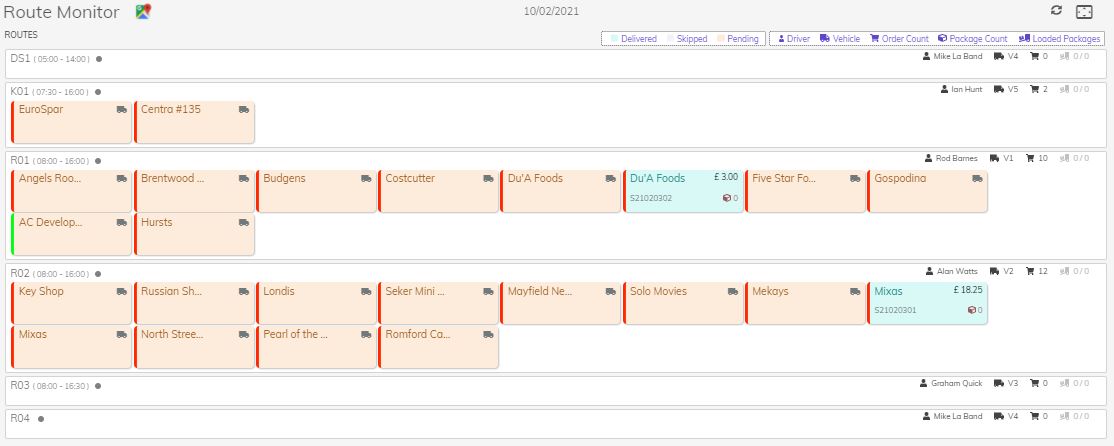Click the truck icon on Solo Movies card
Viewport: 1114px width, 446px height.
click(x=732, y=292)
